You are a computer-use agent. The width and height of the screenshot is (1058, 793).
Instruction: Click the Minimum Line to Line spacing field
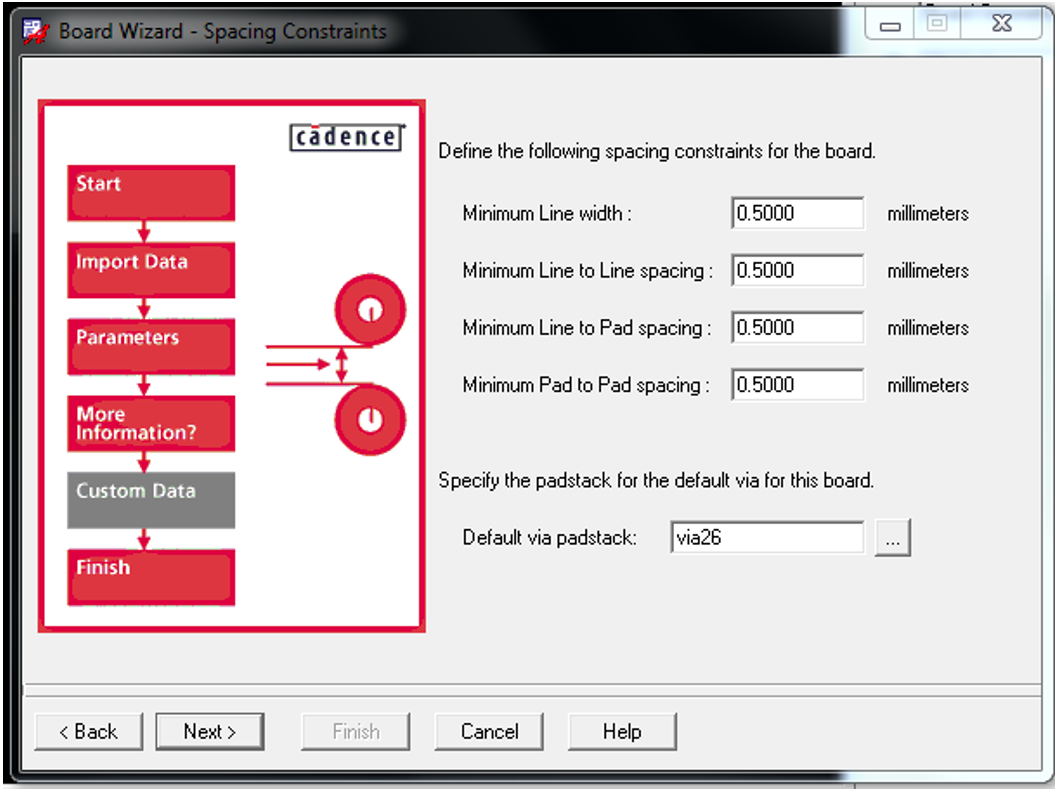click(x=797, y=271)
